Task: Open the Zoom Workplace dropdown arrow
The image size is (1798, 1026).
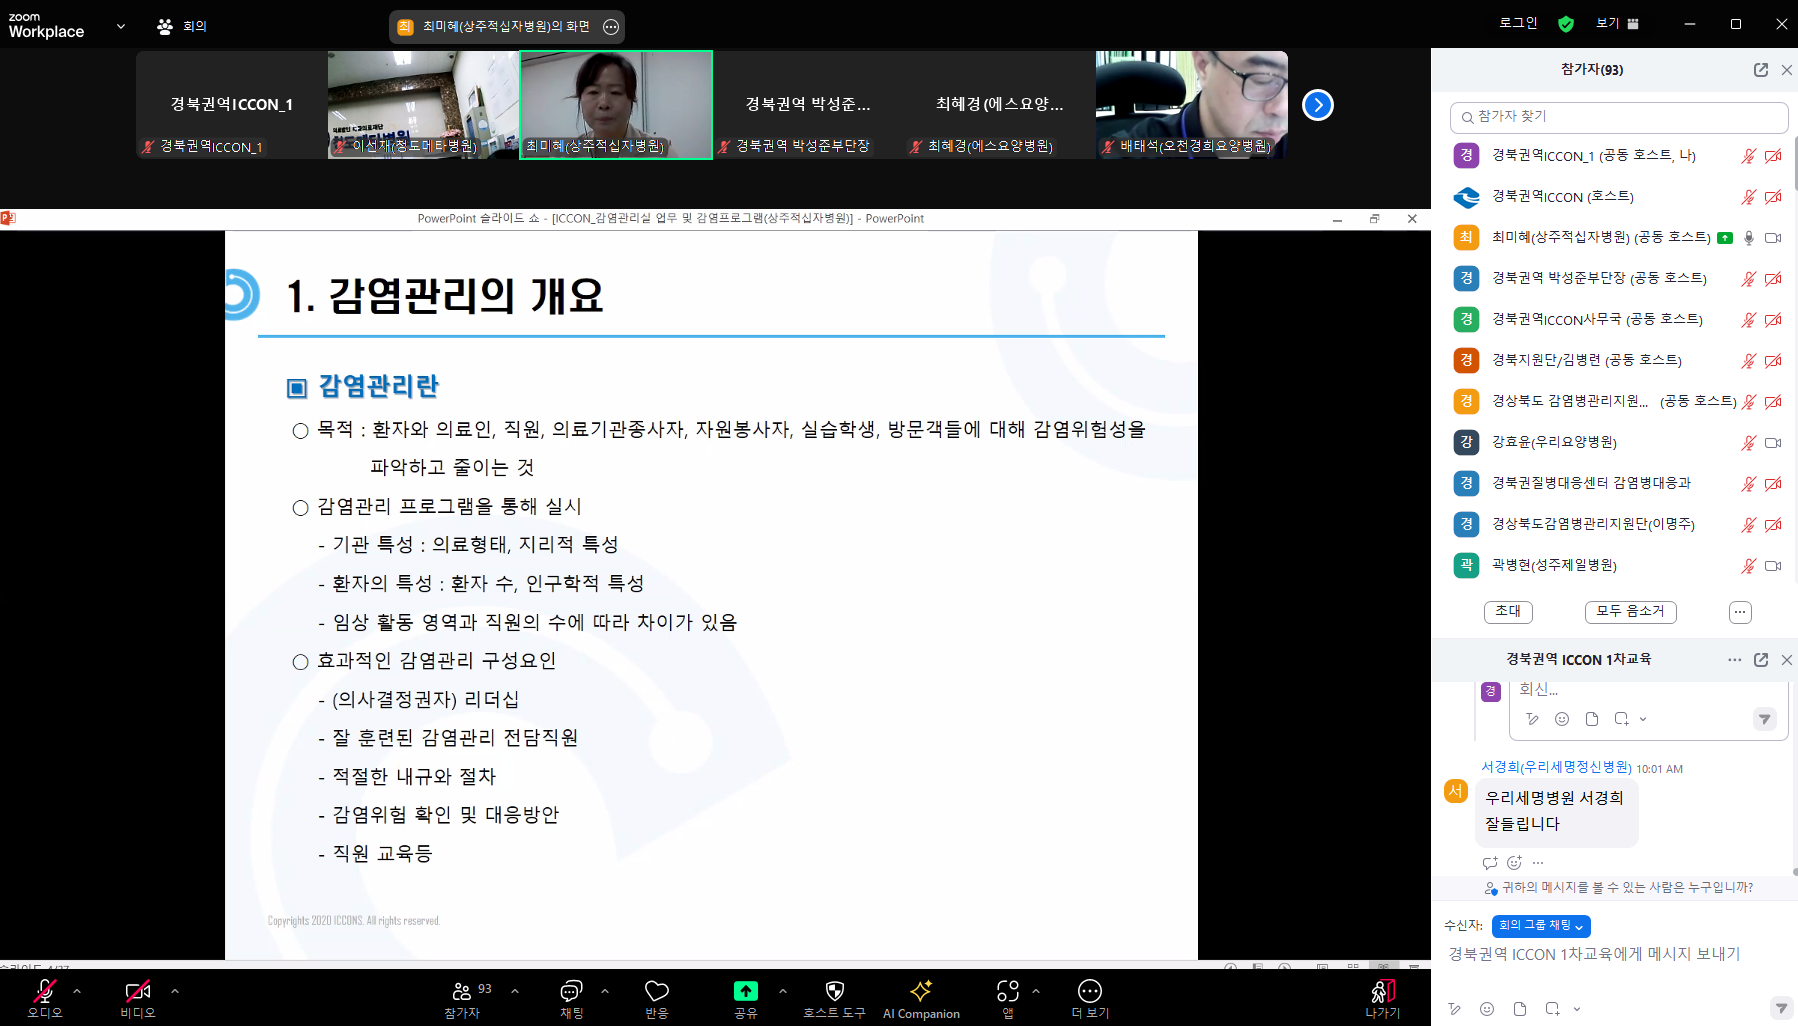Action: pos(121,26)
